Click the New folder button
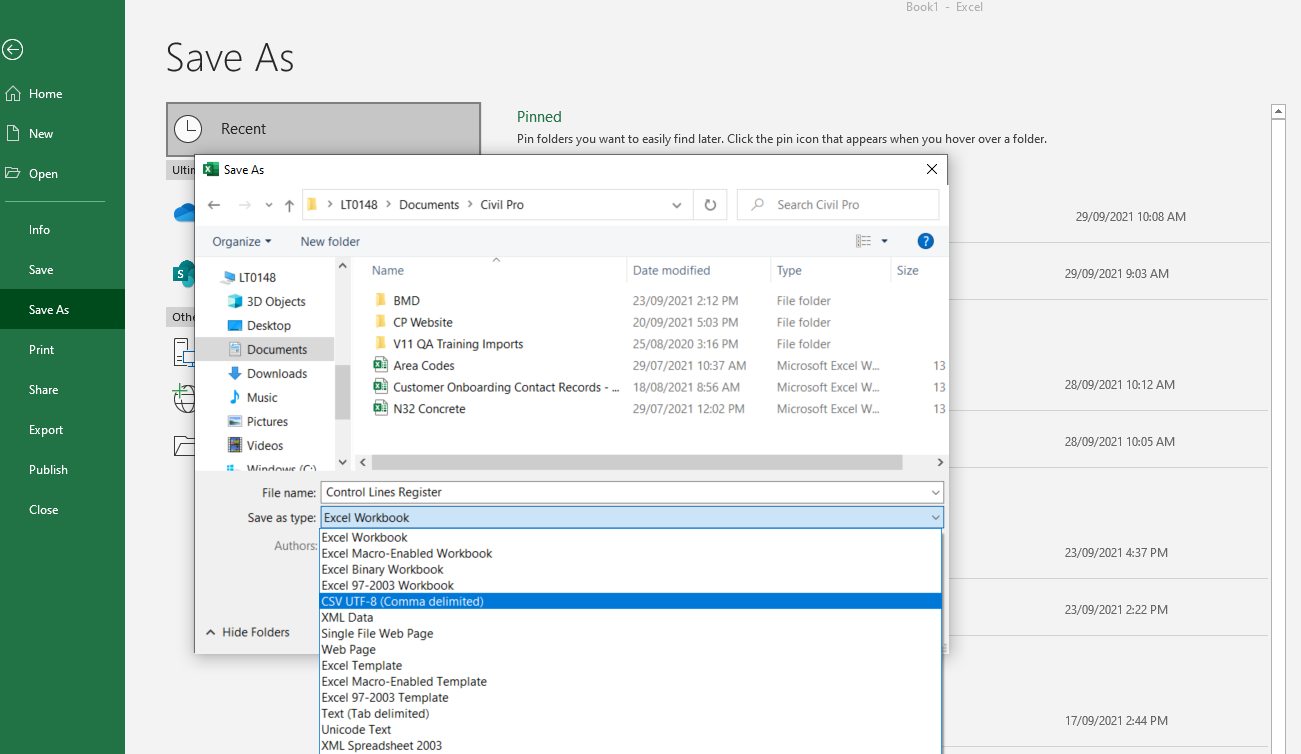The height and width of the screenshot is (754, 1301). tap(330, 241)
